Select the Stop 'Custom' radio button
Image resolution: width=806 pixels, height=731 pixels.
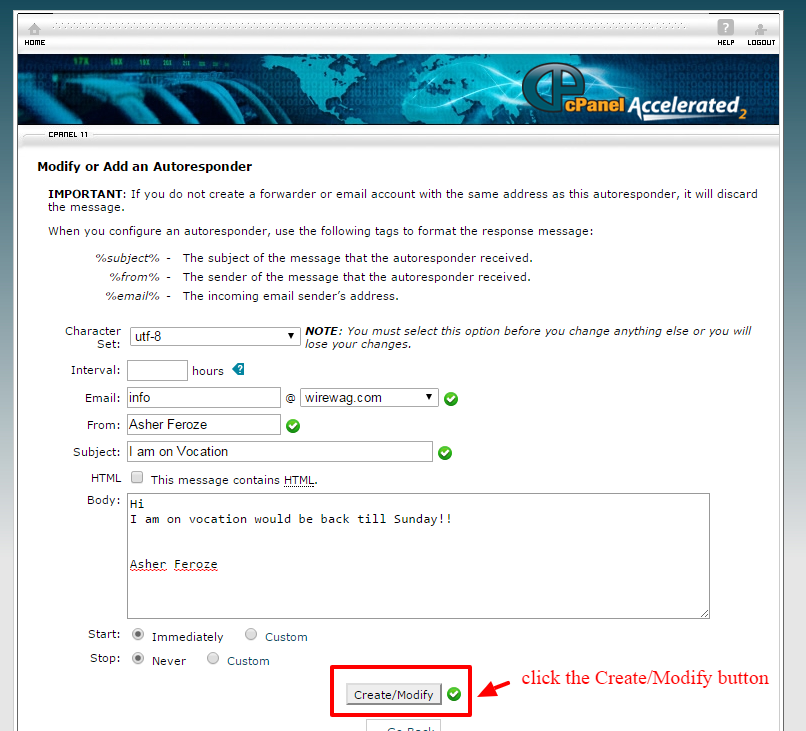213,659
